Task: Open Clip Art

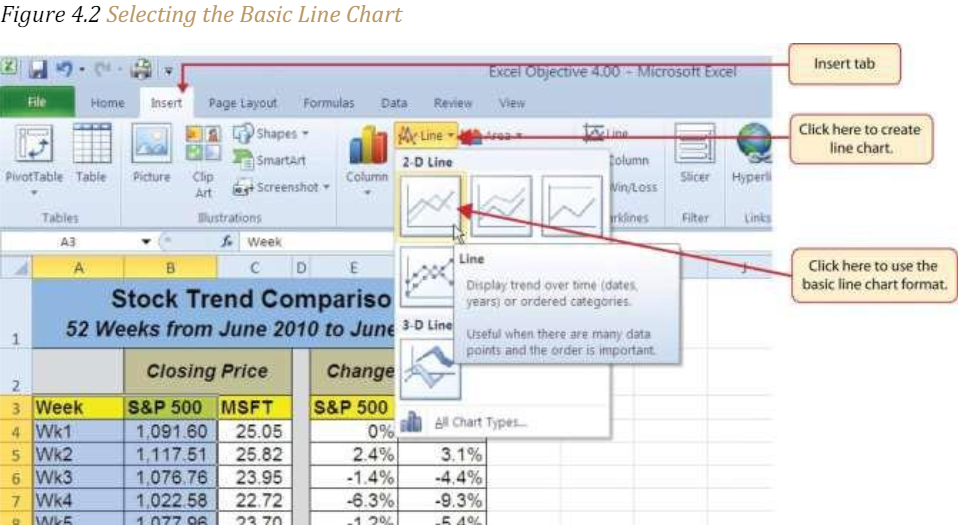Action: [203, 162]
